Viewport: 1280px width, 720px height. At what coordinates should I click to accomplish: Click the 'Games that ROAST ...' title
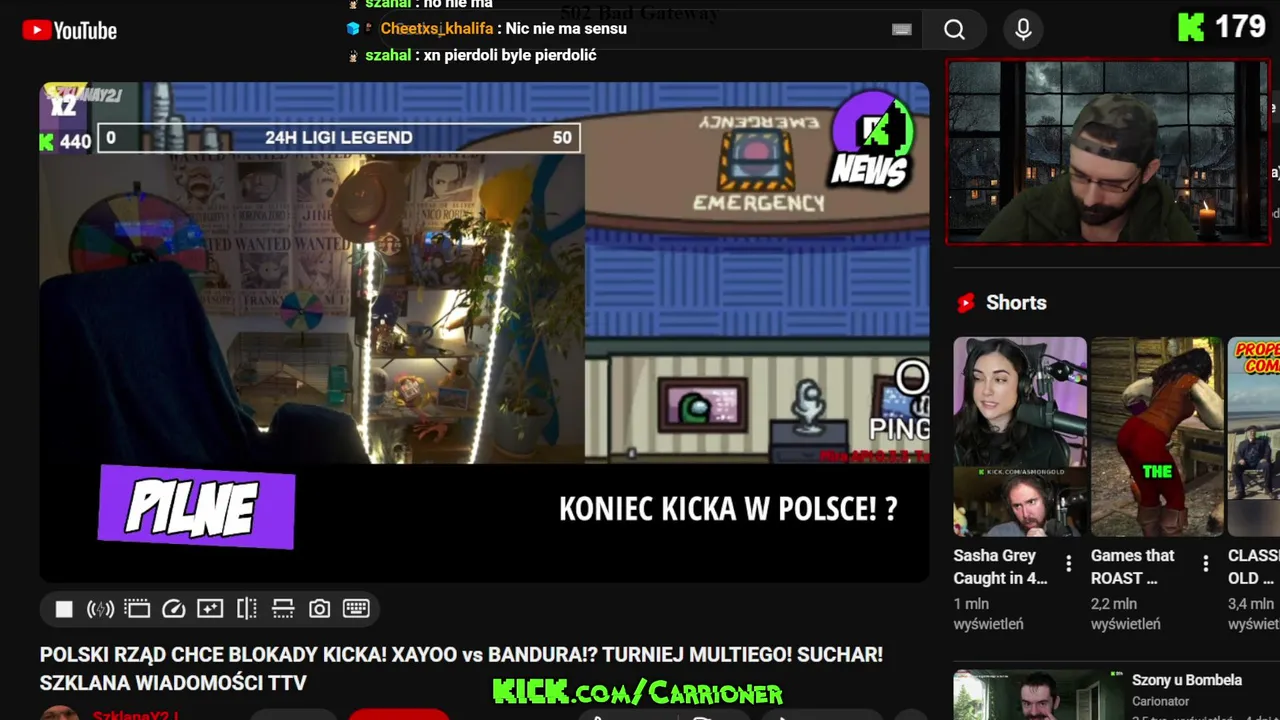pos(1134,567)
